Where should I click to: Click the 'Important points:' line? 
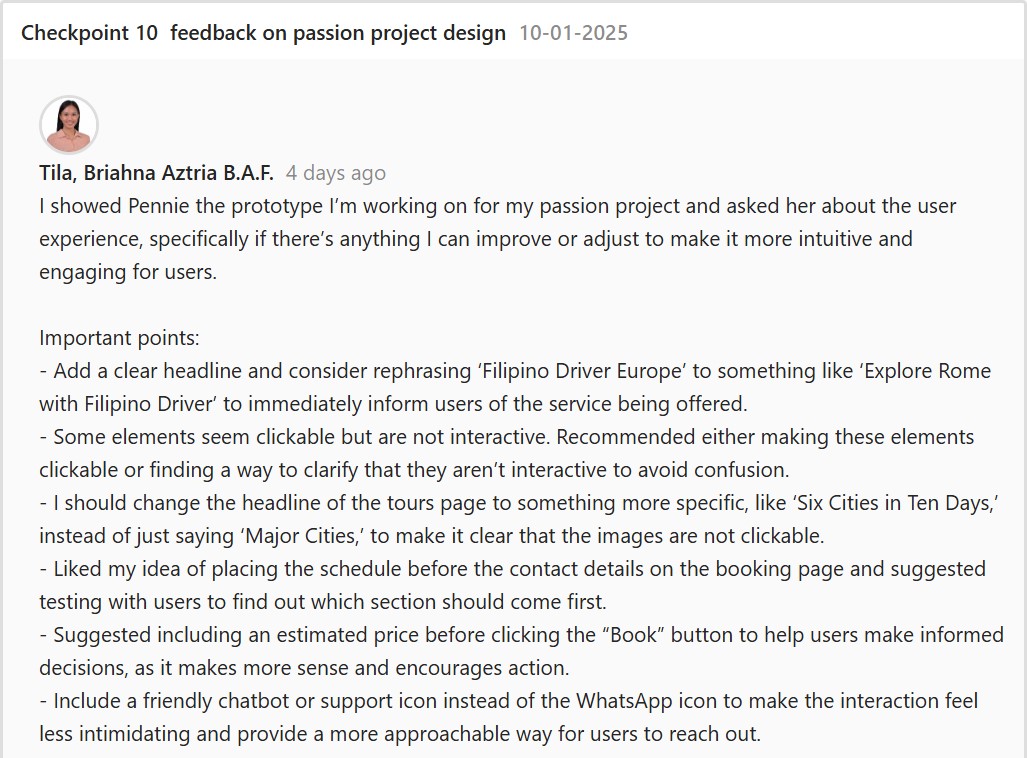(119, 338)
